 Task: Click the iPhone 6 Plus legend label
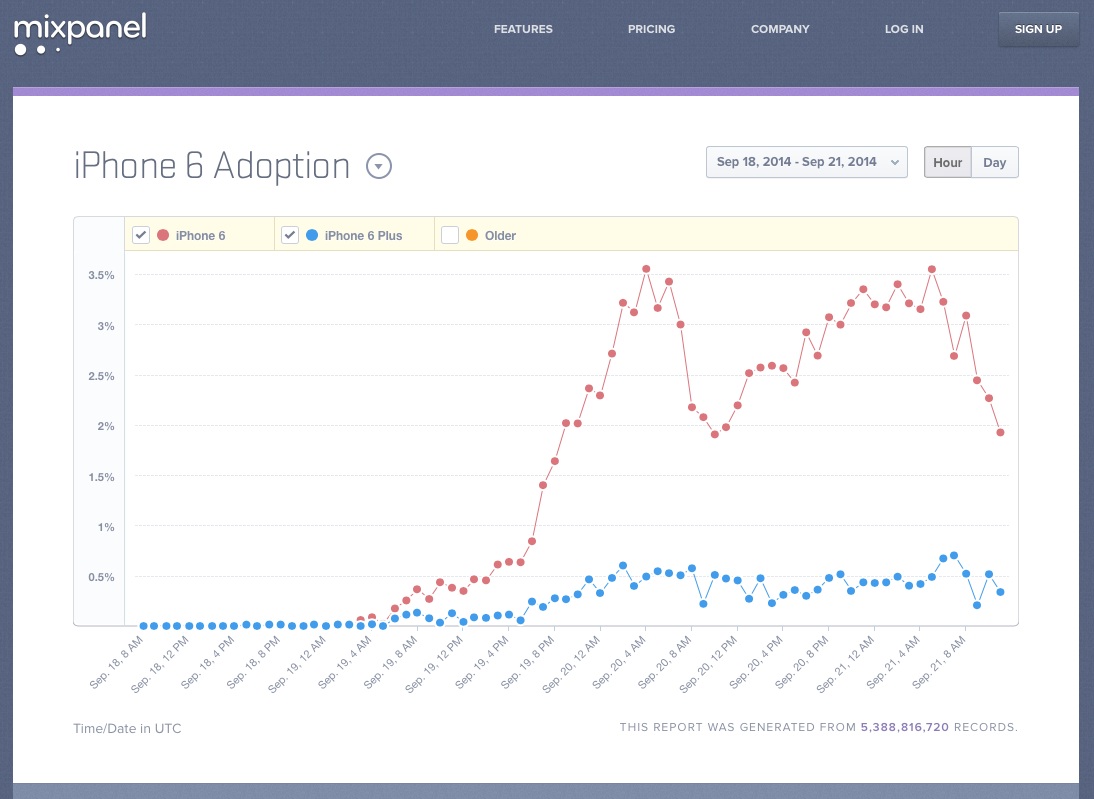pos(364,236)
